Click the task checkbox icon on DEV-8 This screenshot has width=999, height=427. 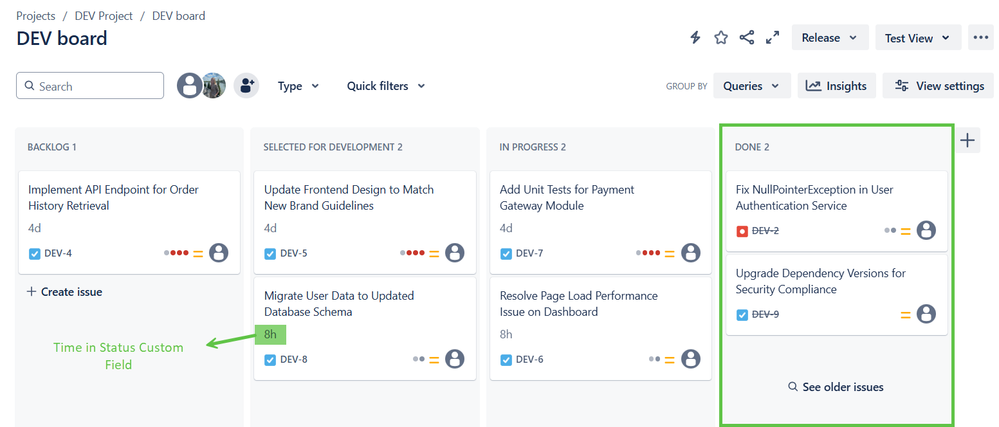[270, 359]
